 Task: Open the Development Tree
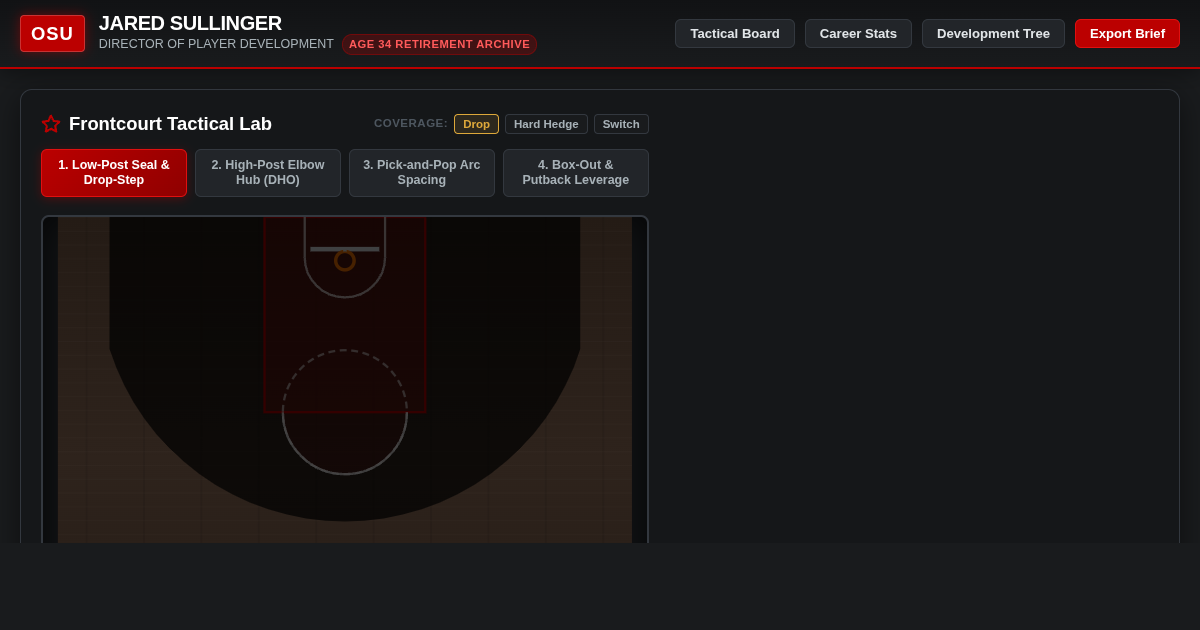993,33
